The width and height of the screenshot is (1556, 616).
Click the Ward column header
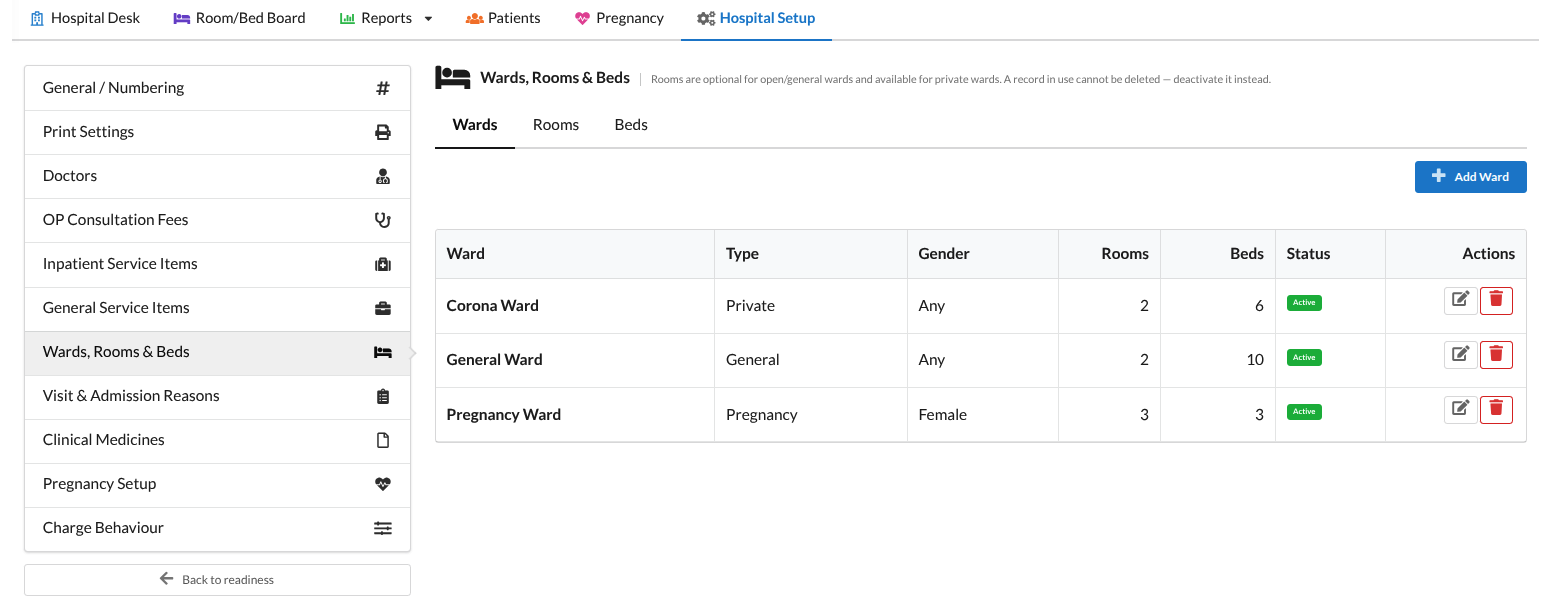pyautogui.click(x=575, y=254)
